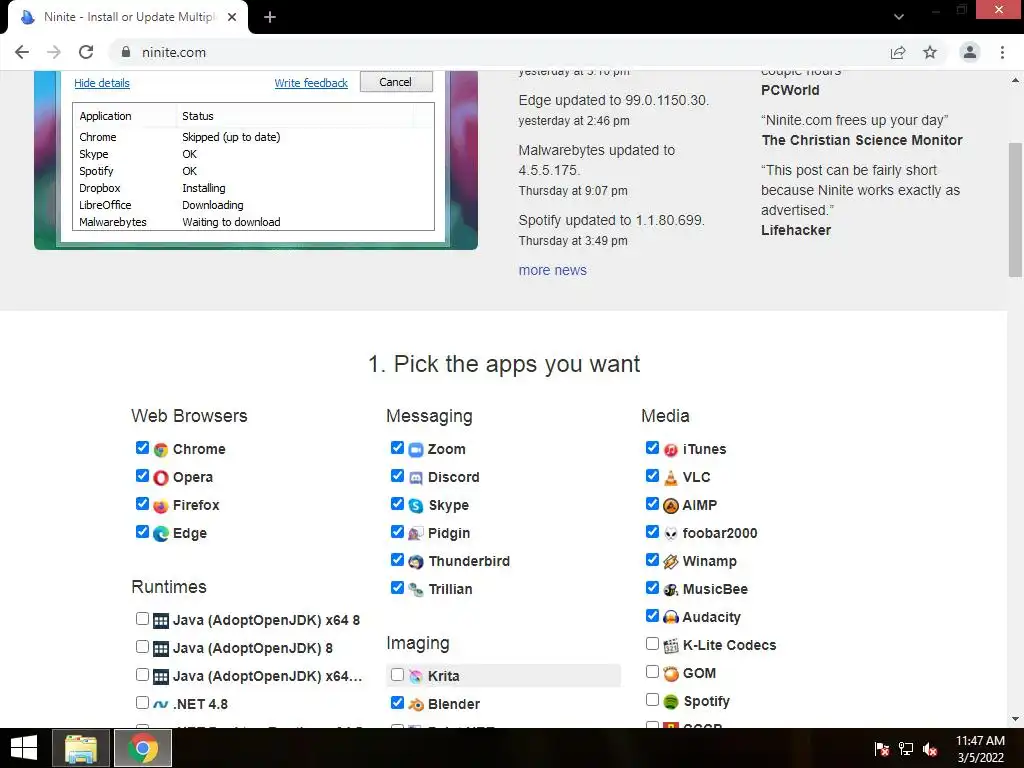
Task: Uncheck the Chrome checkbox
Action: 142,447
